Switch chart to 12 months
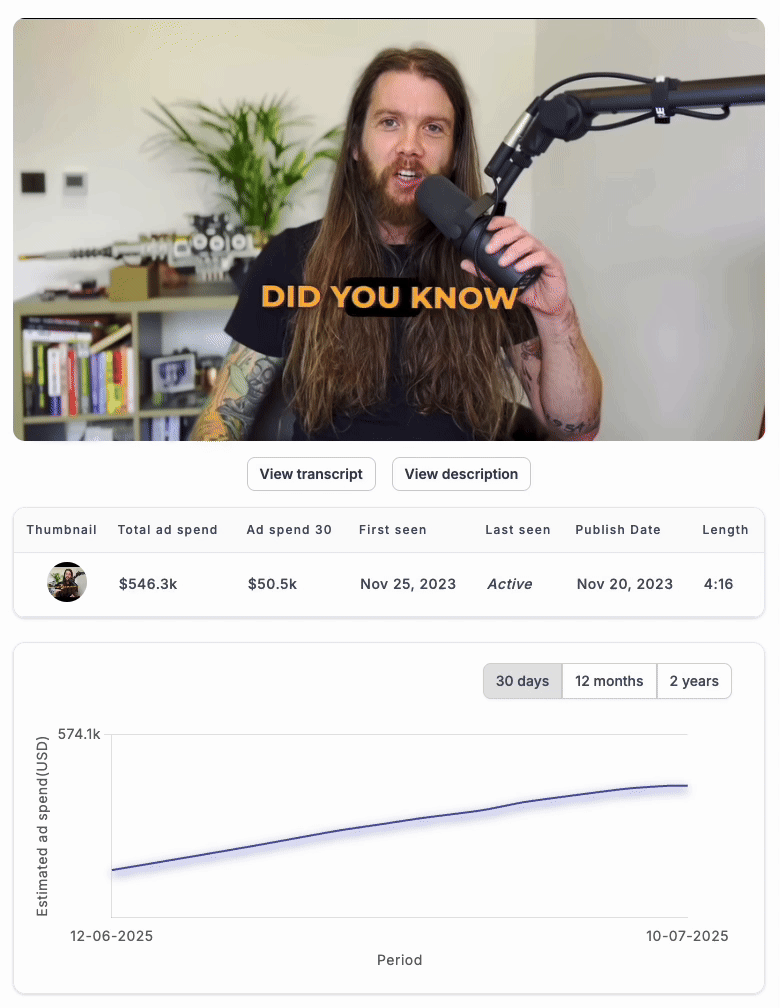This screenshot has width=780, height=1008. click(x=609, y=681)
